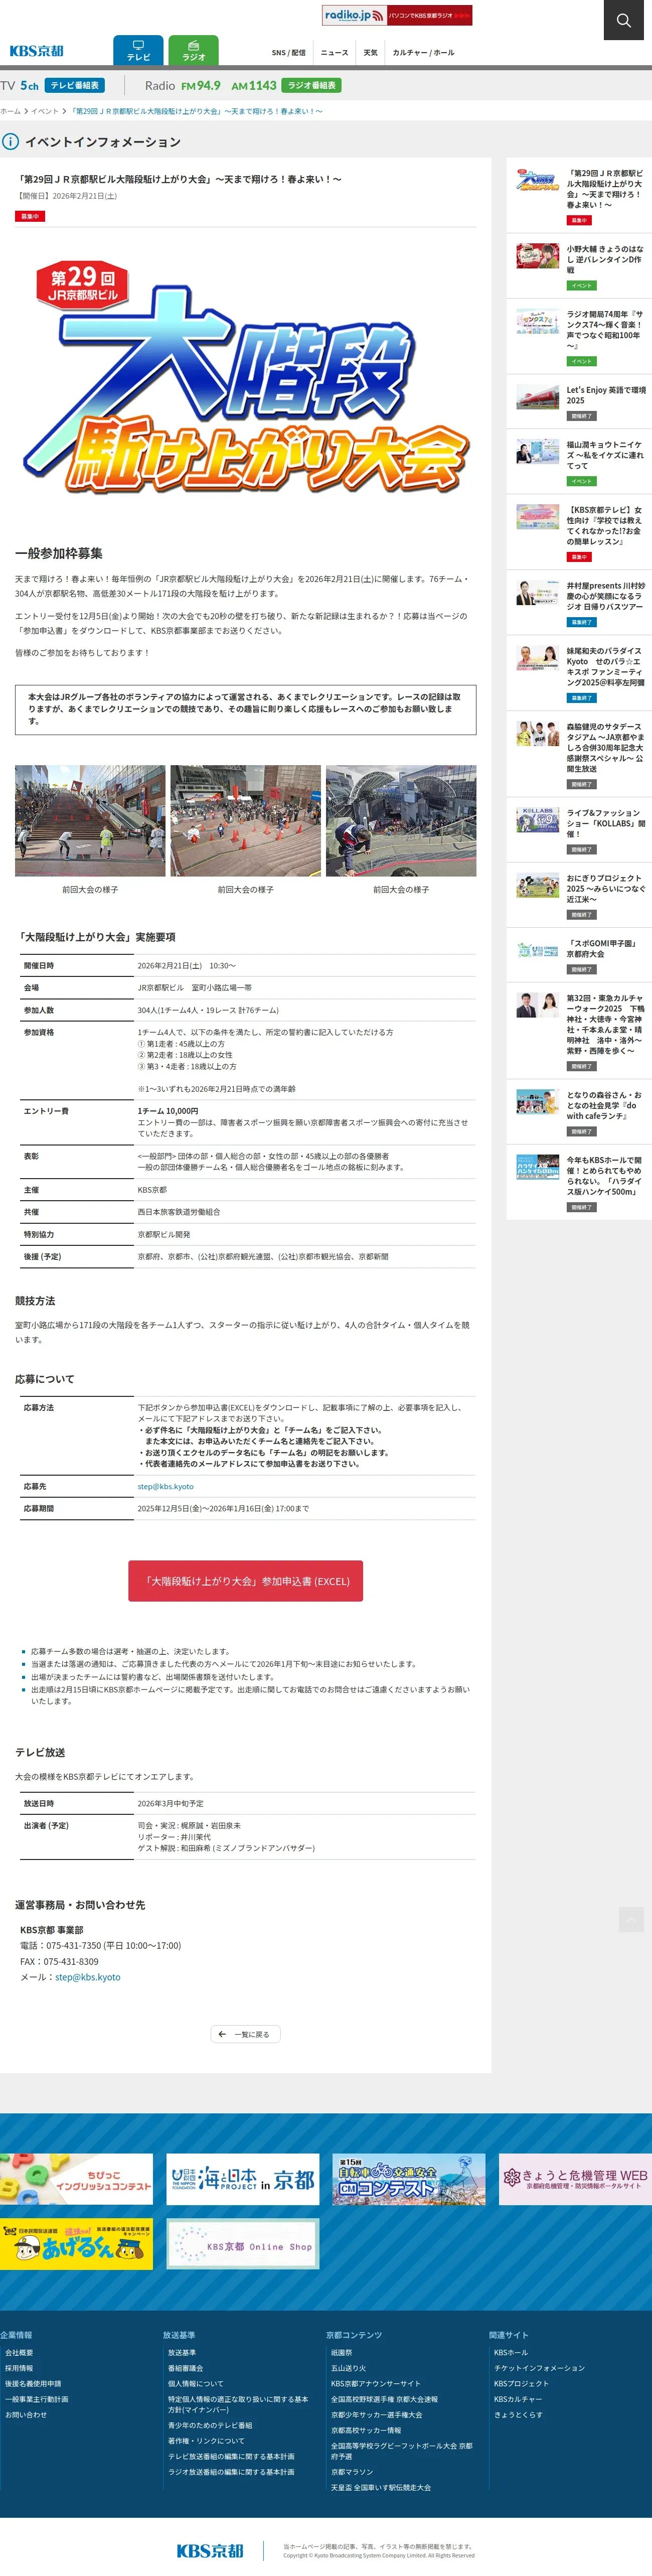Open the search magnifier icon in header

pyautogui.click(x=624, y=20)
